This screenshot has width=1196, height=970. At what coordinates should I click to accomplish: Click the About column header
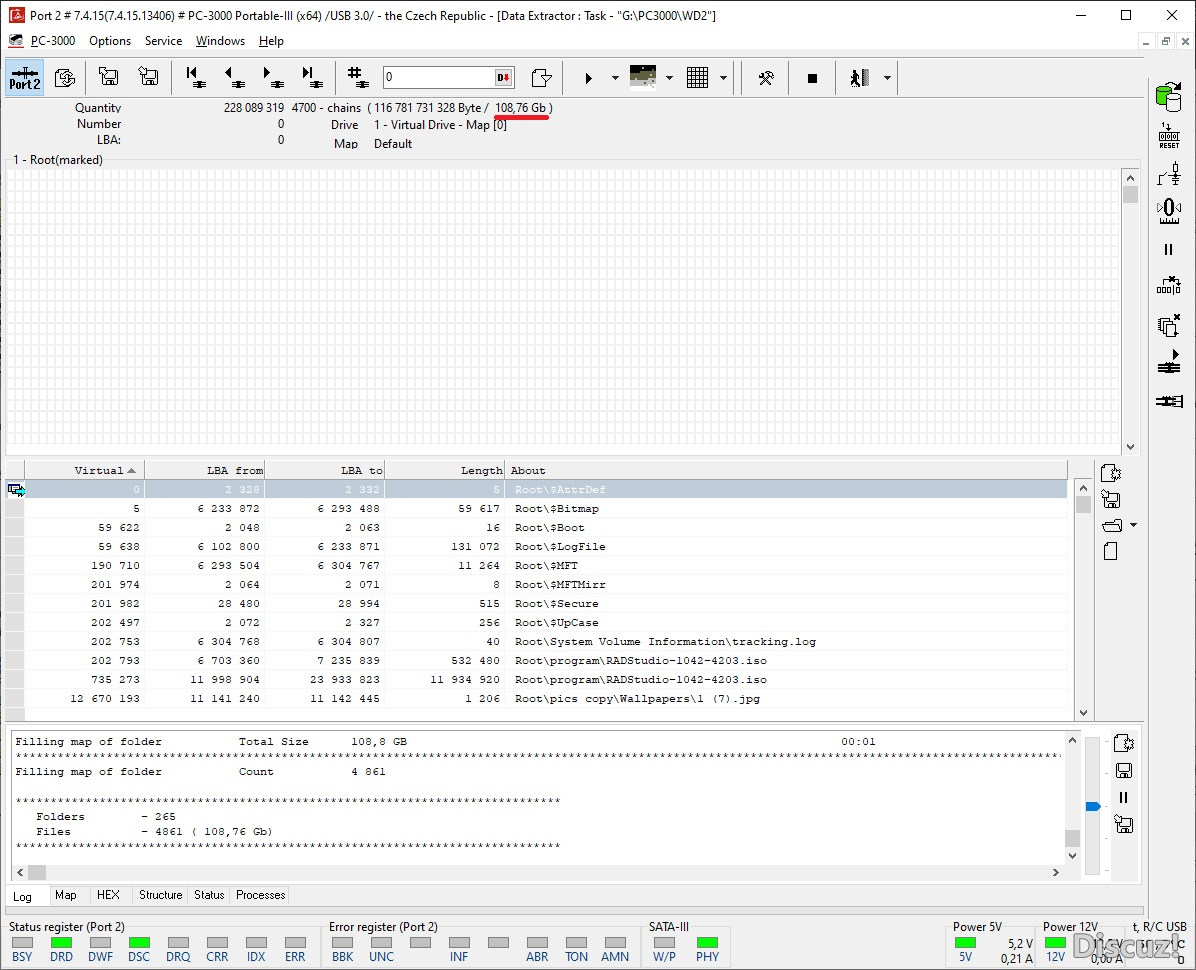[786, 471]
